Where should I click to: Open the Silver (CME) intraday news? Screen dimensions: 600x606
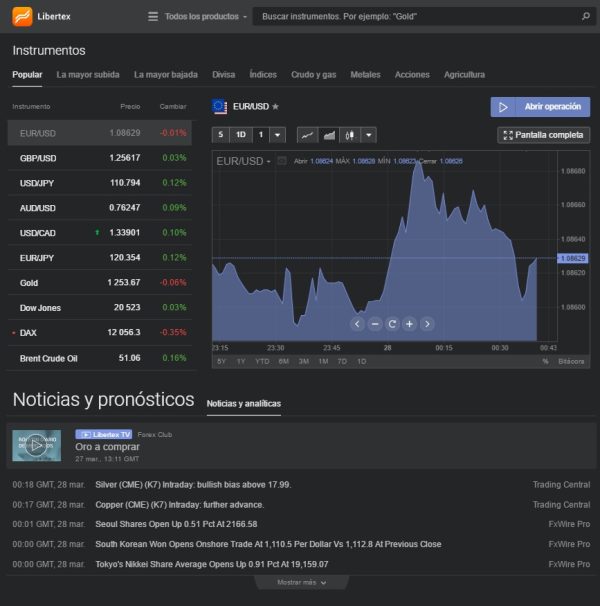pos(193,485)
